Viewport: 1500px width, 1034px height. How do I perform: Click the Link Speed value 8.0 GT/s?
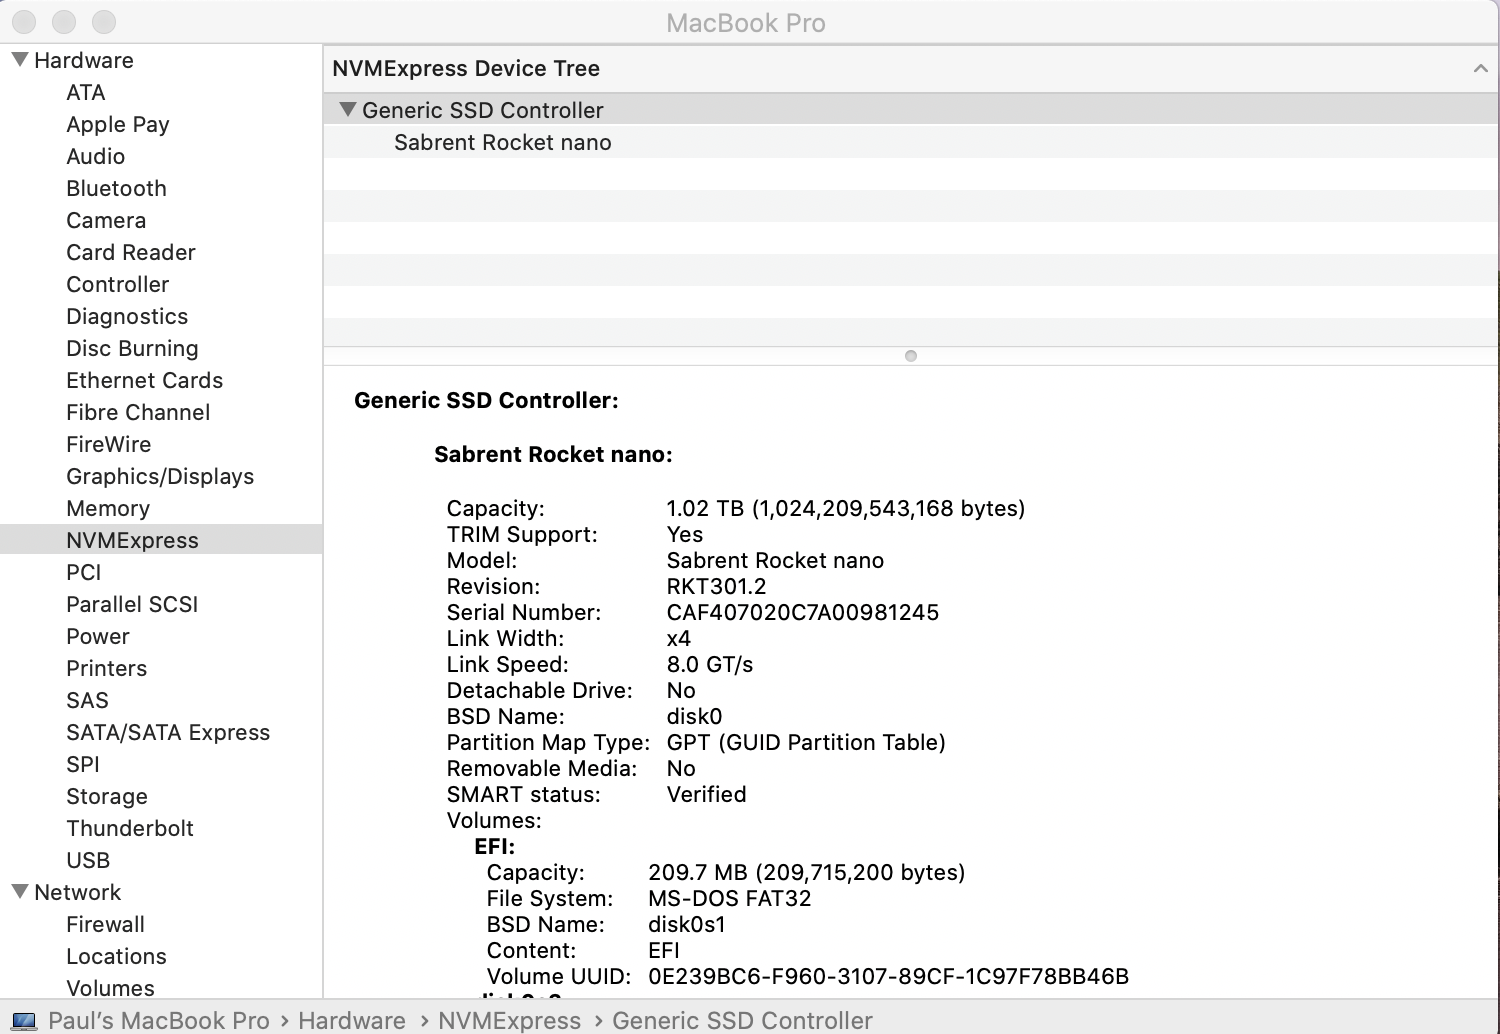pos(710,664)
